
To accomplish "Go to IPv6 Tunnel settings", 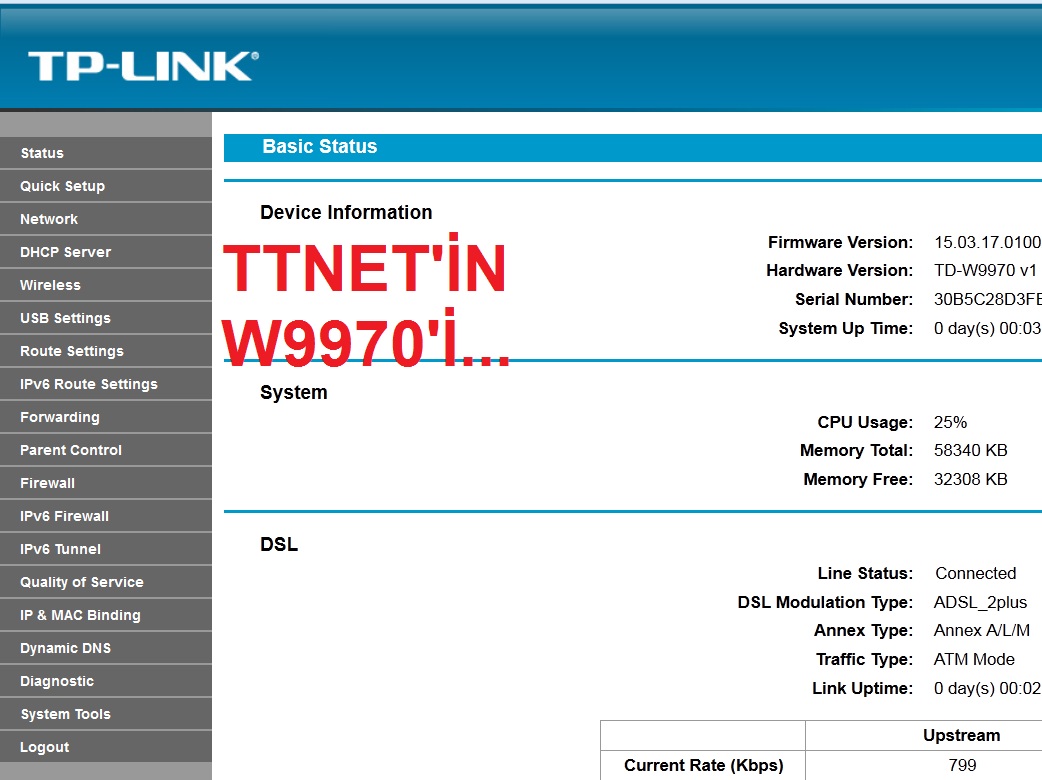I will (x=106, y=549).
